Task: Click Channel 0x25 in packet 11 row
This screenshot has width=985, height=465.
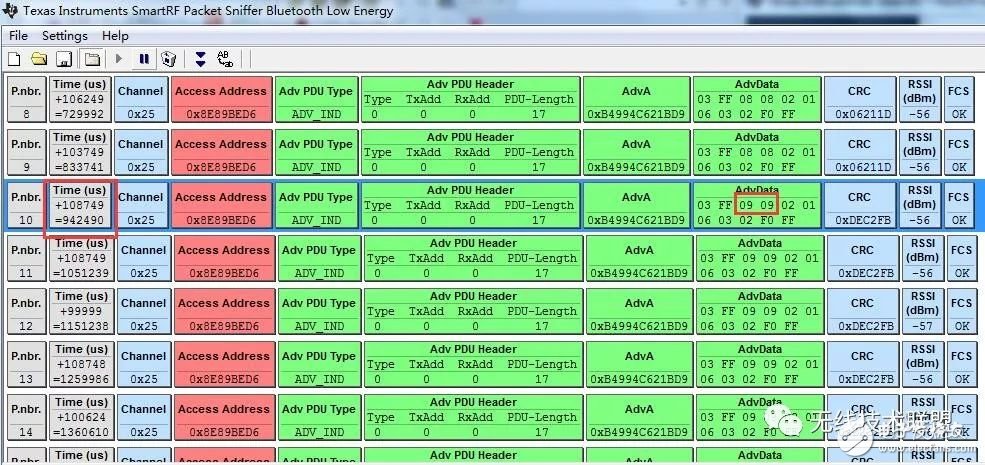Action: tap(144, 258)
